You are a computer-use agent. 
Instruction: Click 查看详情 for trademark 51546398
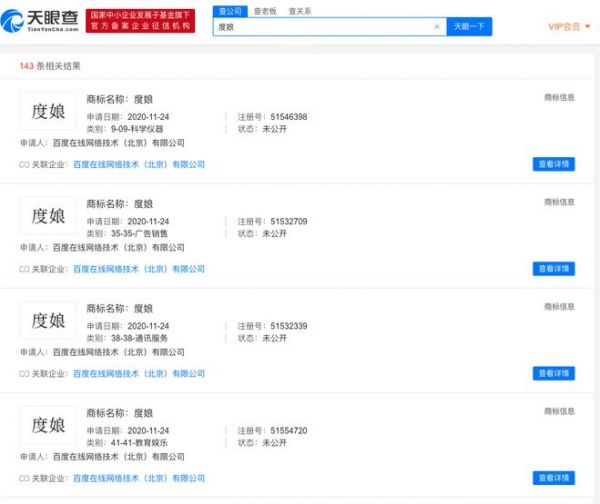point(553,164)
